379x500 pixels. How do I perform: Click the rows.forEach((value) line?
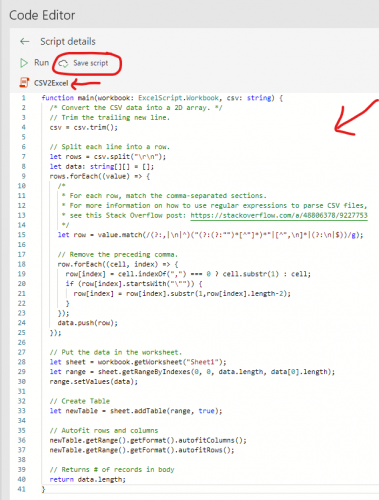point(100,176)
